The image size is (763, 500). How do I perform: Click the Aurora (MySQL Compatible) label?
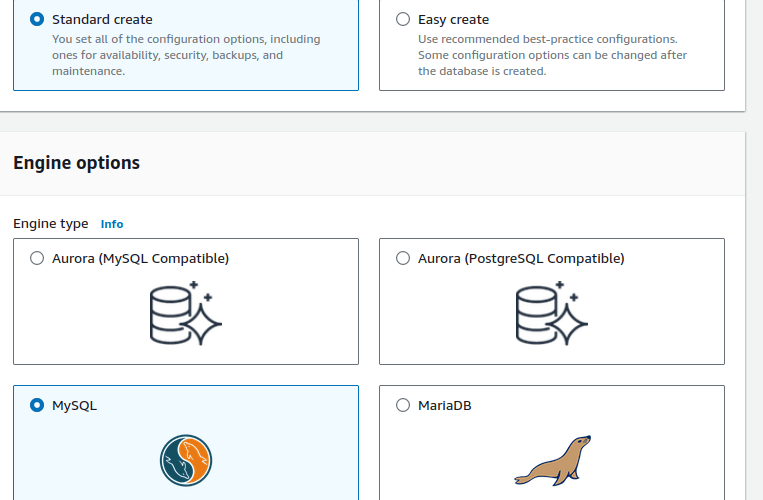(140, 258)
